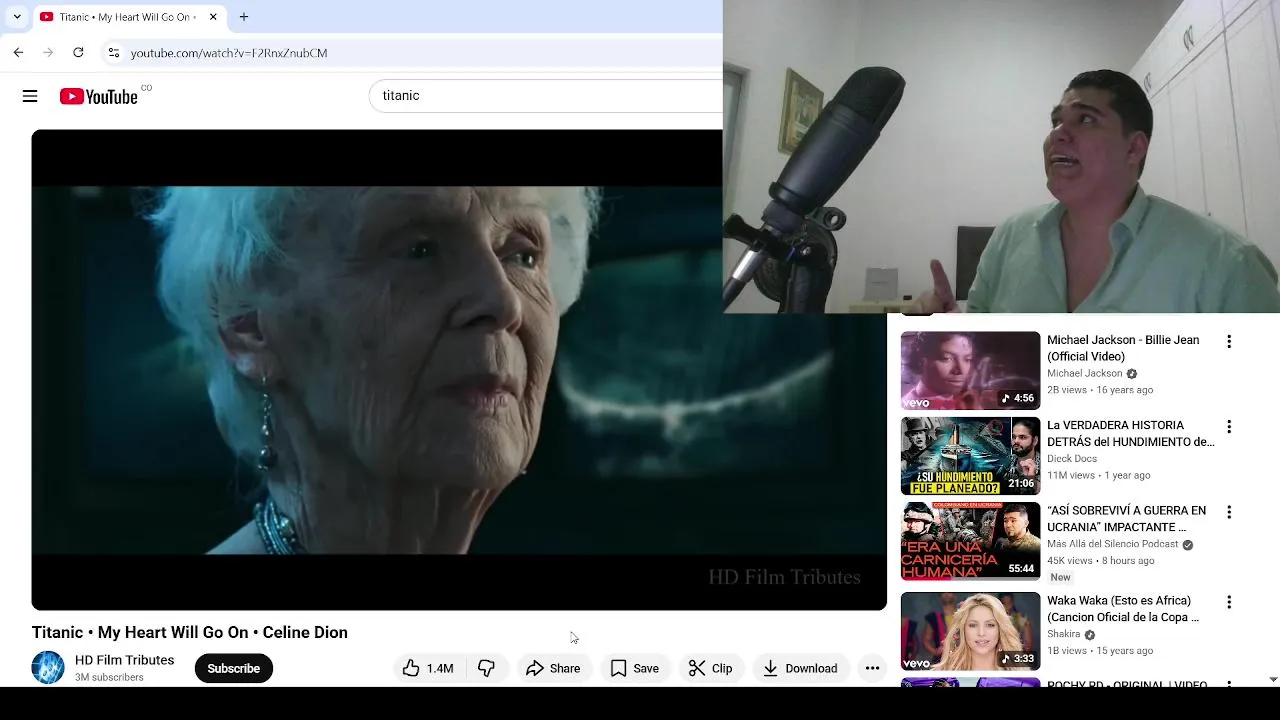Open La VERDADERA HISTORIA Titanic thumbnail
This screenshot has width=1280, height=720.
pos(970,456)
